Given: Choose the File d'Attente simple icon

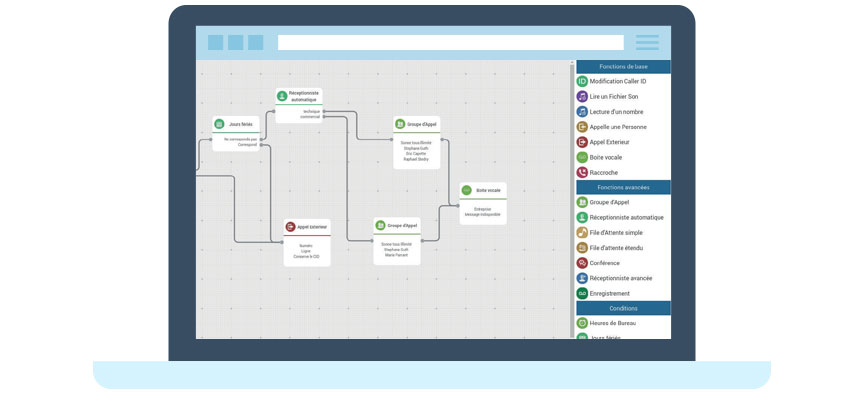Looking at the screenshot, I should pyautogui.click(x=582, y=233).
